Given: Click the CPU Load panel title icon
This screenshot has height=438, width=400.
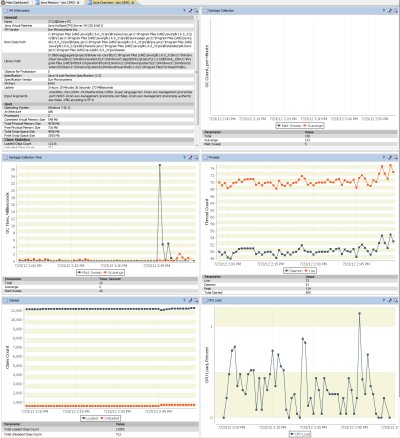Looking at the screenshot, I should pyautogui.click(x=205, y=300).
